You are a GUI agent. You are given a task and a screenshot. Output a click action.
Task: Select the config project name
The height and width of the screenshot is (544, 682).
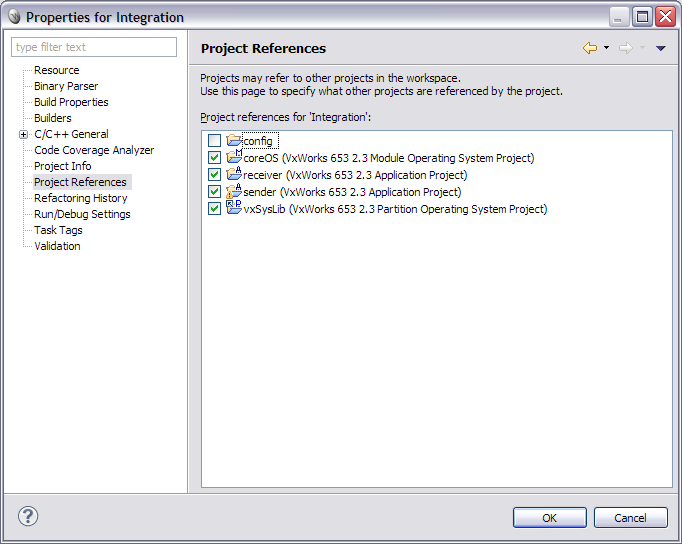[258, 141]
